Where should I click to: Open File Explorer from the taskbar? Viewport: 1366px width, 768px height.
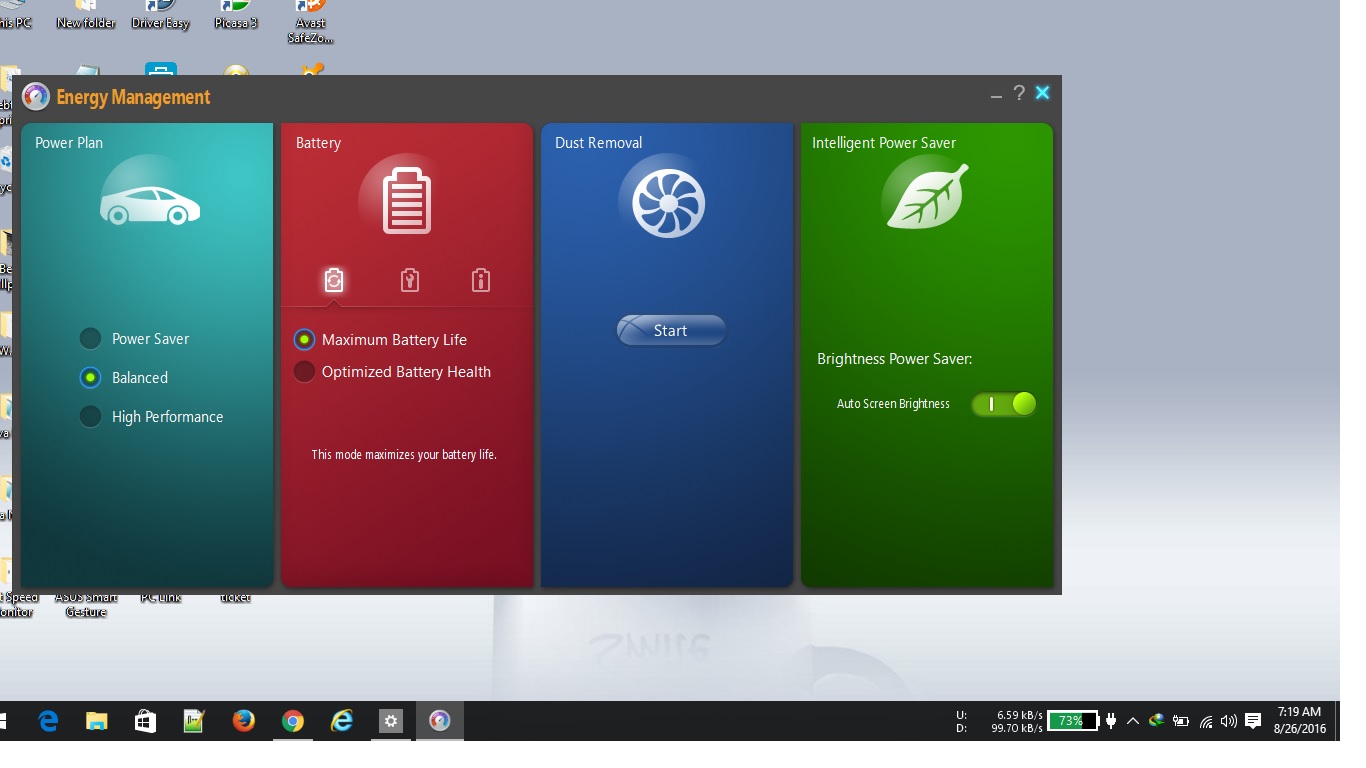point(96,721)
